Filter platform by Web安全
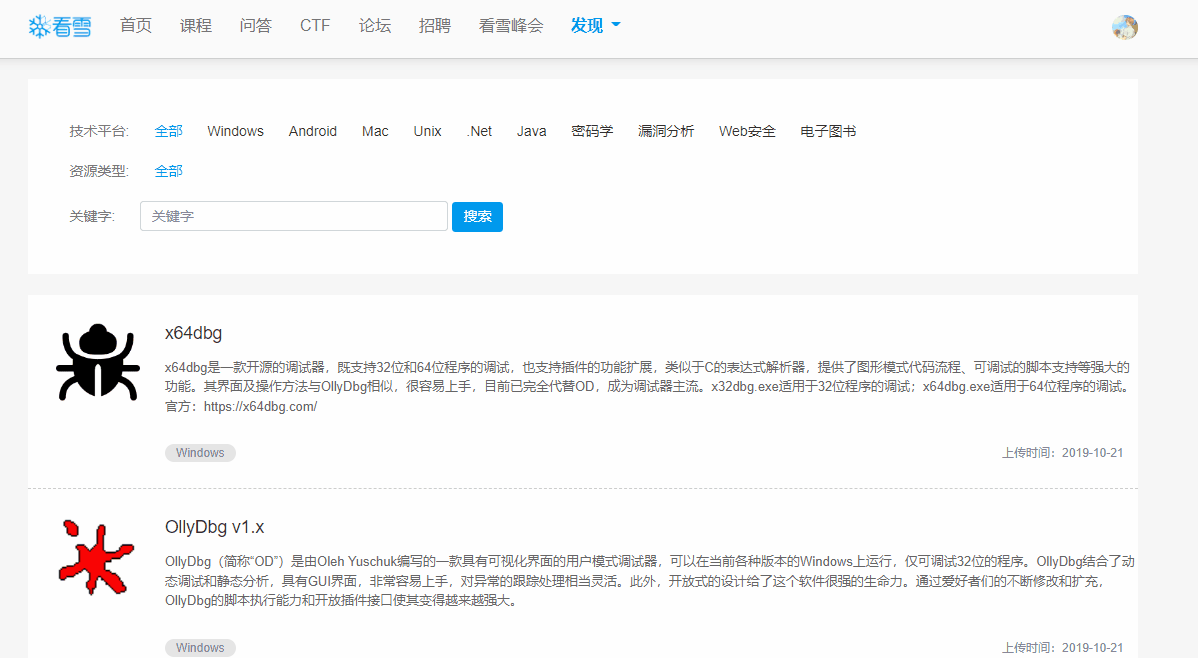The width and height of the screenshot is (1198, 658). point(747,131)
